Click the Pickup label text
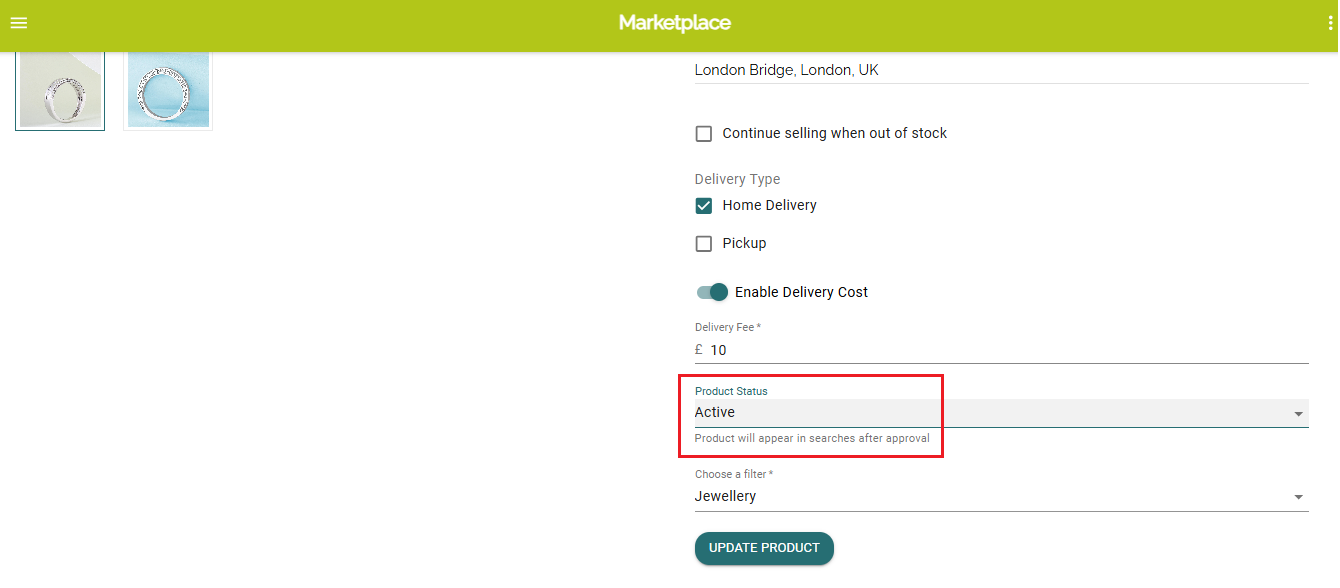Image resolution: width=1340 pixels, height=588 pixels. coord(744,243)
